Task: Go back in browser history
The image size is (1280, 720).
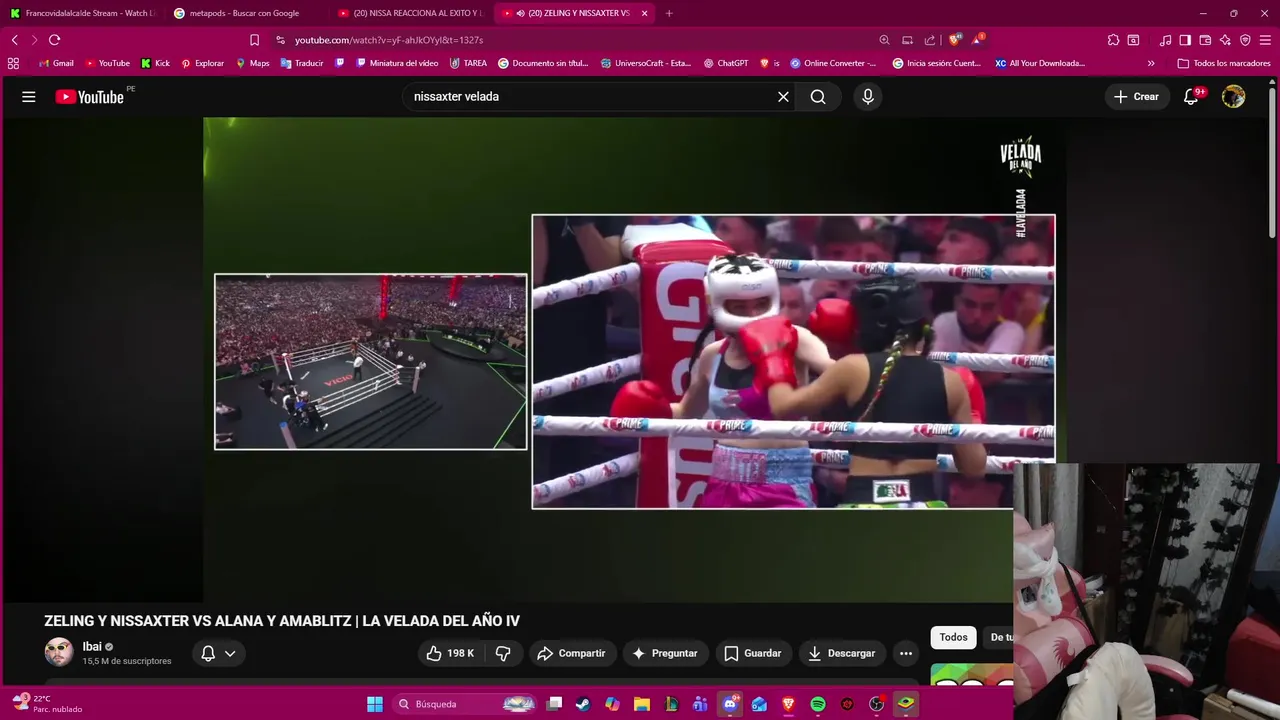Action: coord(14,40)
